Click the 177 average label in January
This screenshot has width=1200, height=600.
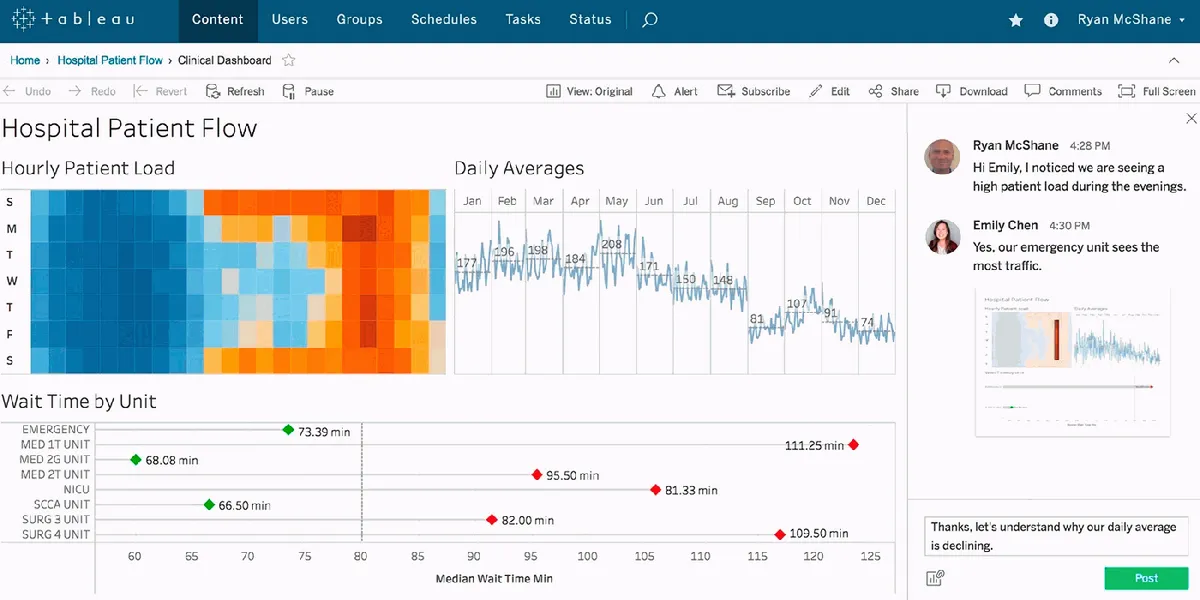466,263
